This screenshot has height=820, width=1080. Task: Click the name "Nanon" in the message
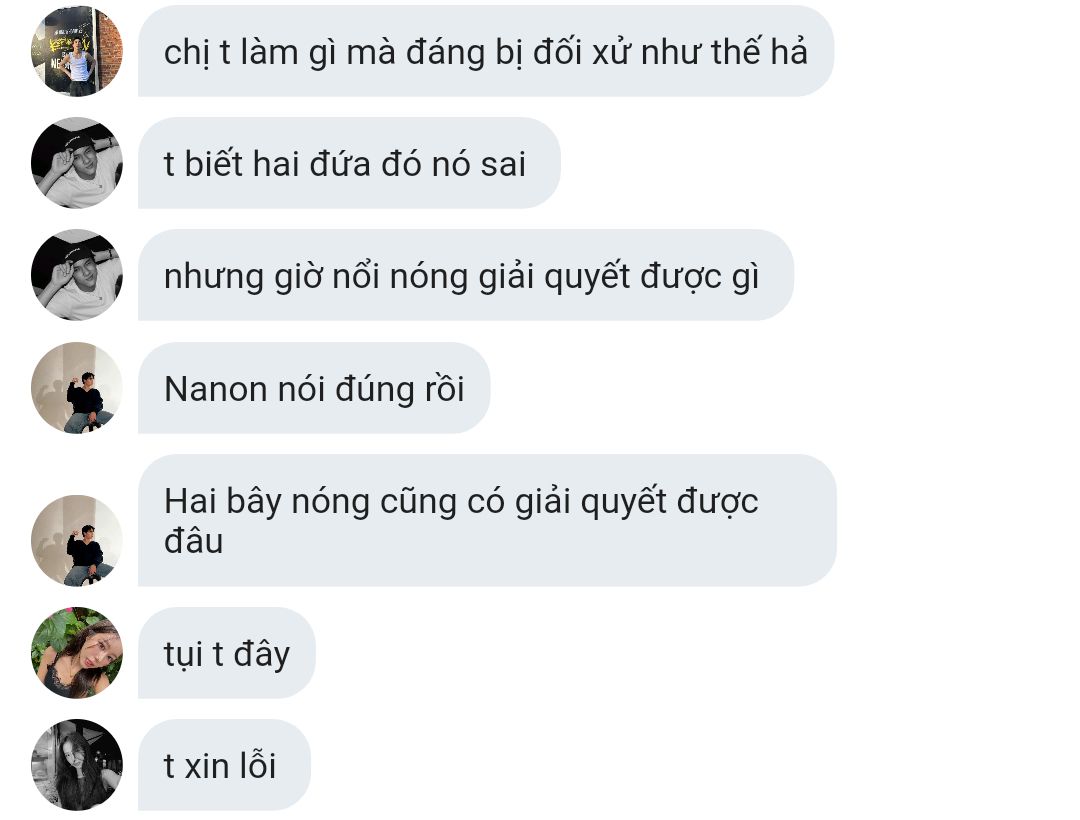coord(216,389)
